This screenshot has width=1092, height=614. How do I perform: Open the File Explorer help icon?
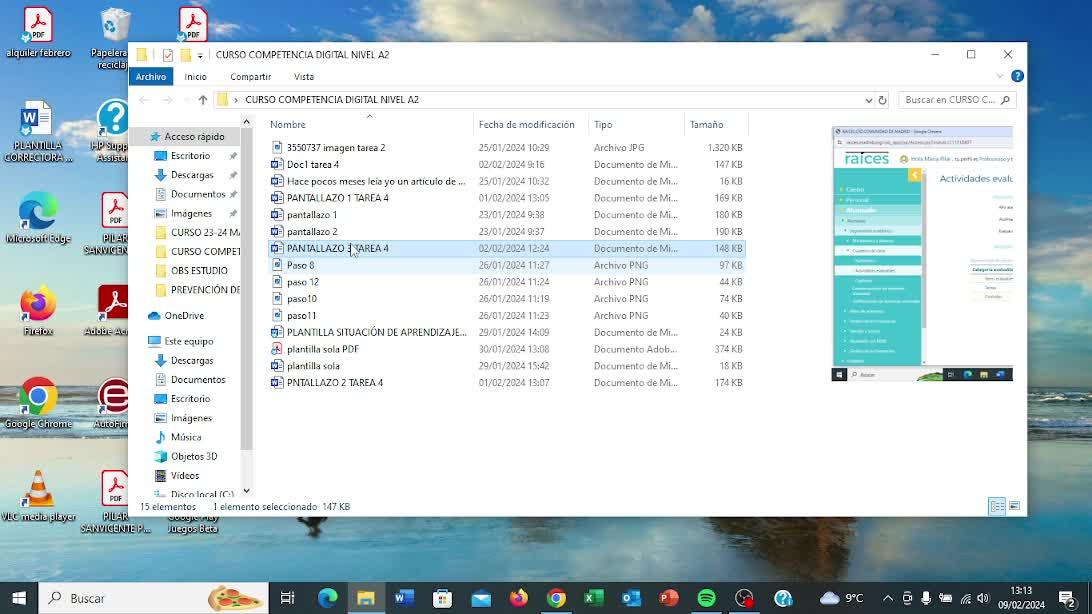[1017, 76]
